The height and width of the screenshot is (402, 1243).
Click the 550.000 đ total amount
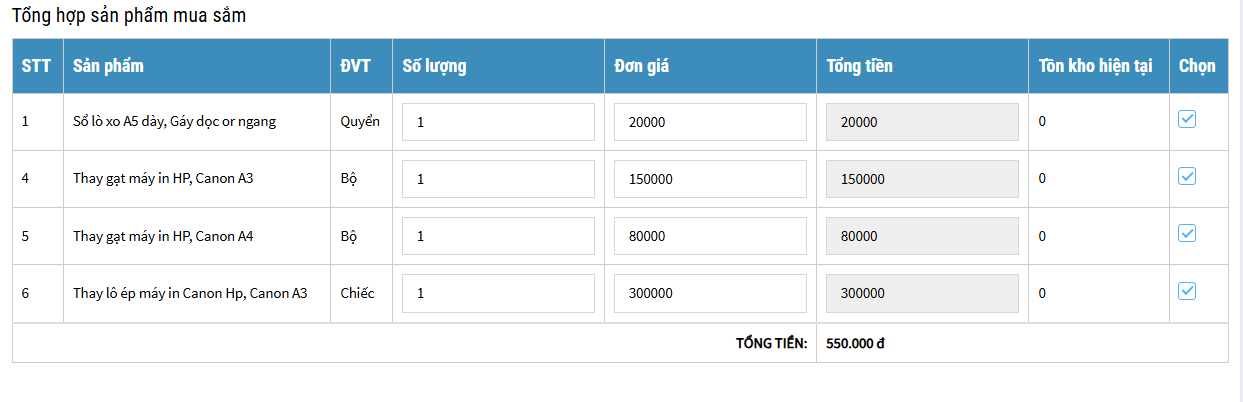pos(856,344)
